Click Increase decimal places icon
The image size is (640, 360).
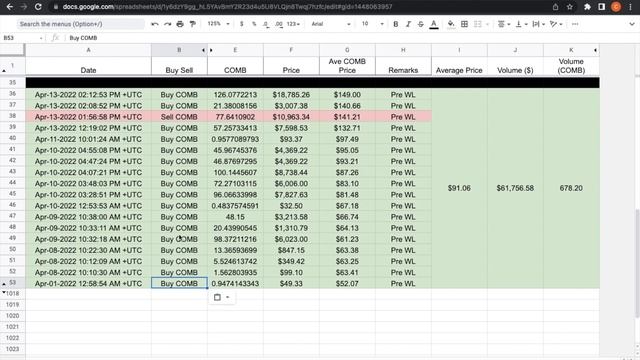point(278,24)
